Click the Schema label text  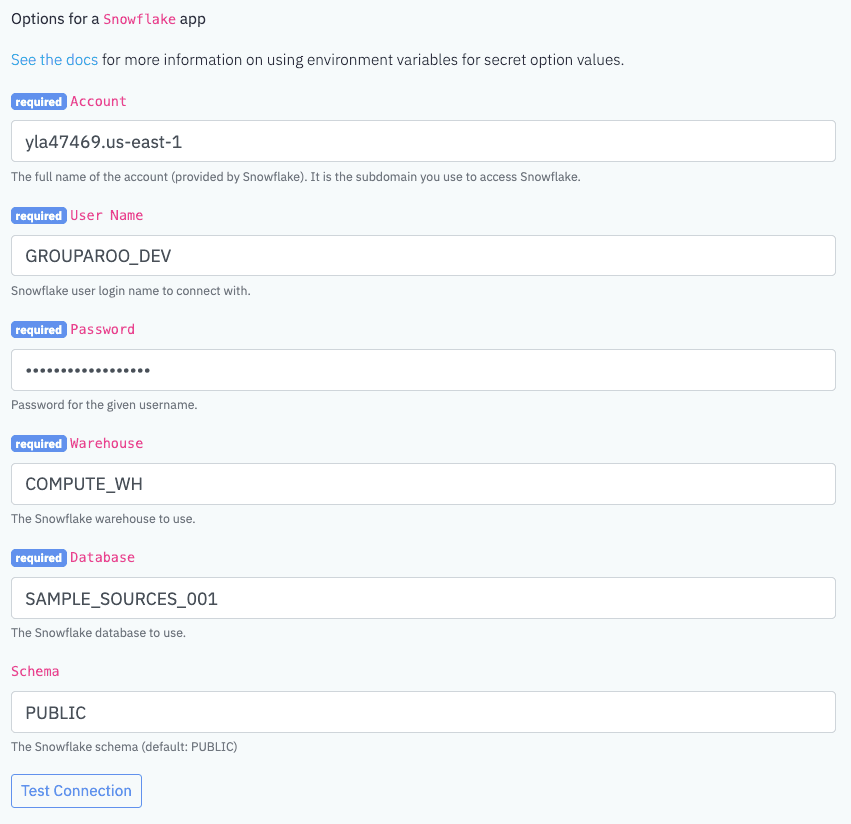[x=35, y=671]
